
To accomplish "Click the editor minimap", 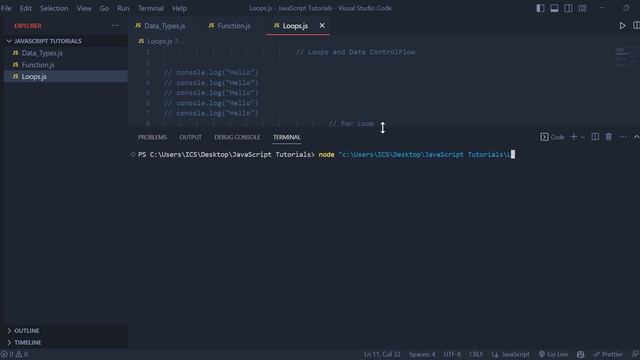I will click(627, 57).
